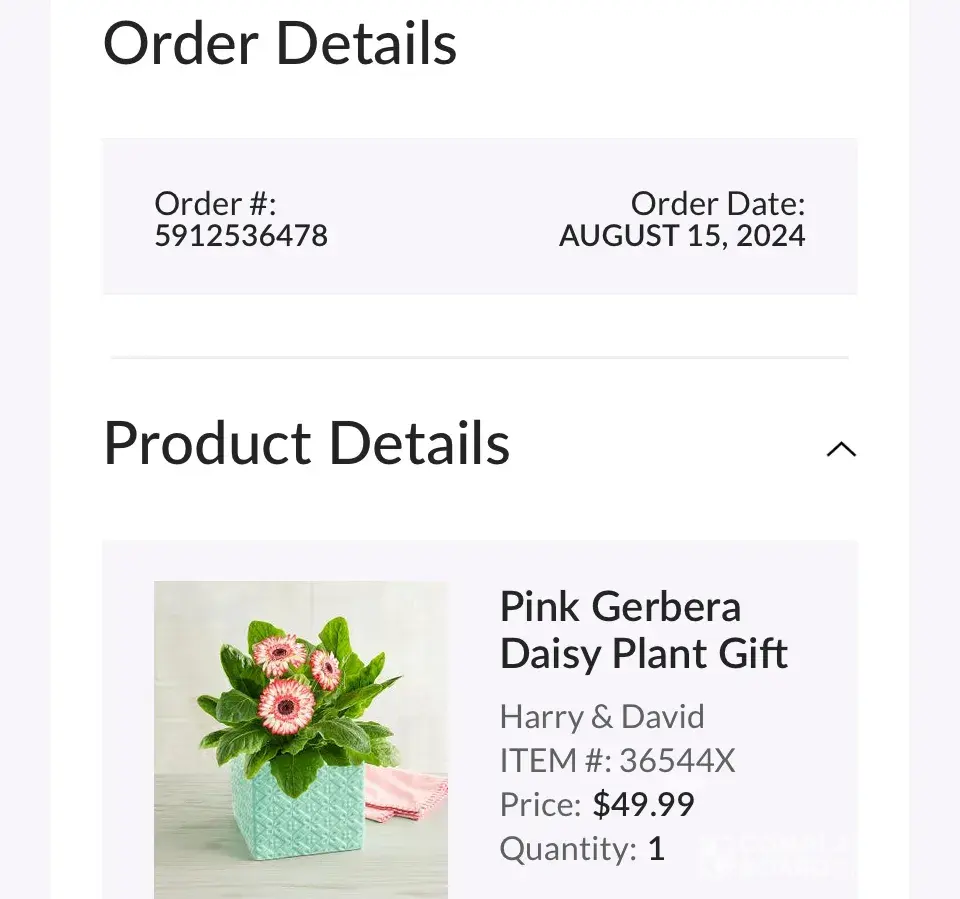
Task: Click the item number 36544X
Action: tap(677, 761)
